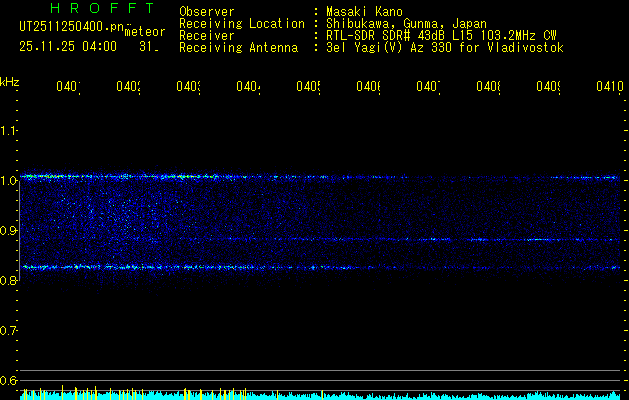The width and height of the screenshot is (629, 400).
Task: Select the observer name Masaki Kano
Action: [364, 12]
